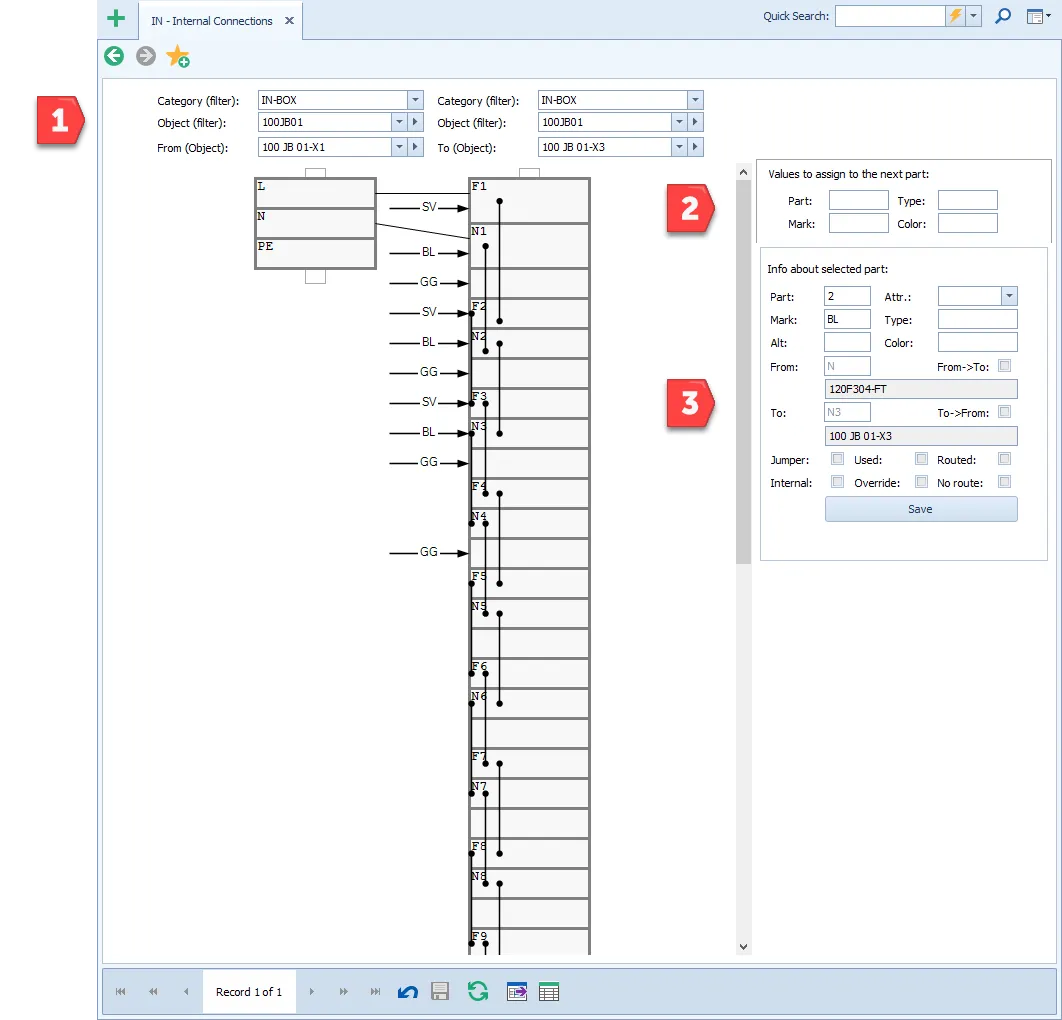Enable the Internal checkbox
This screenshot has height=1020, width=1062.
[x=837, y=482]
